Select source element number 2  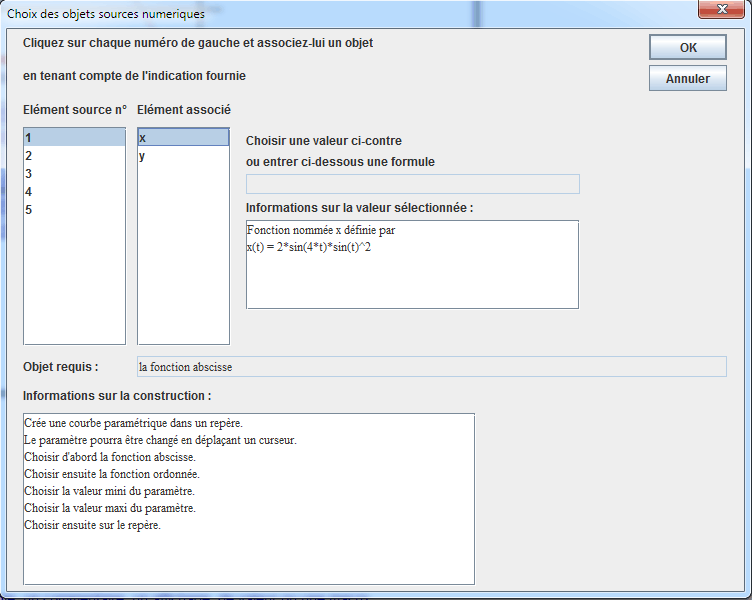point(74,155)
